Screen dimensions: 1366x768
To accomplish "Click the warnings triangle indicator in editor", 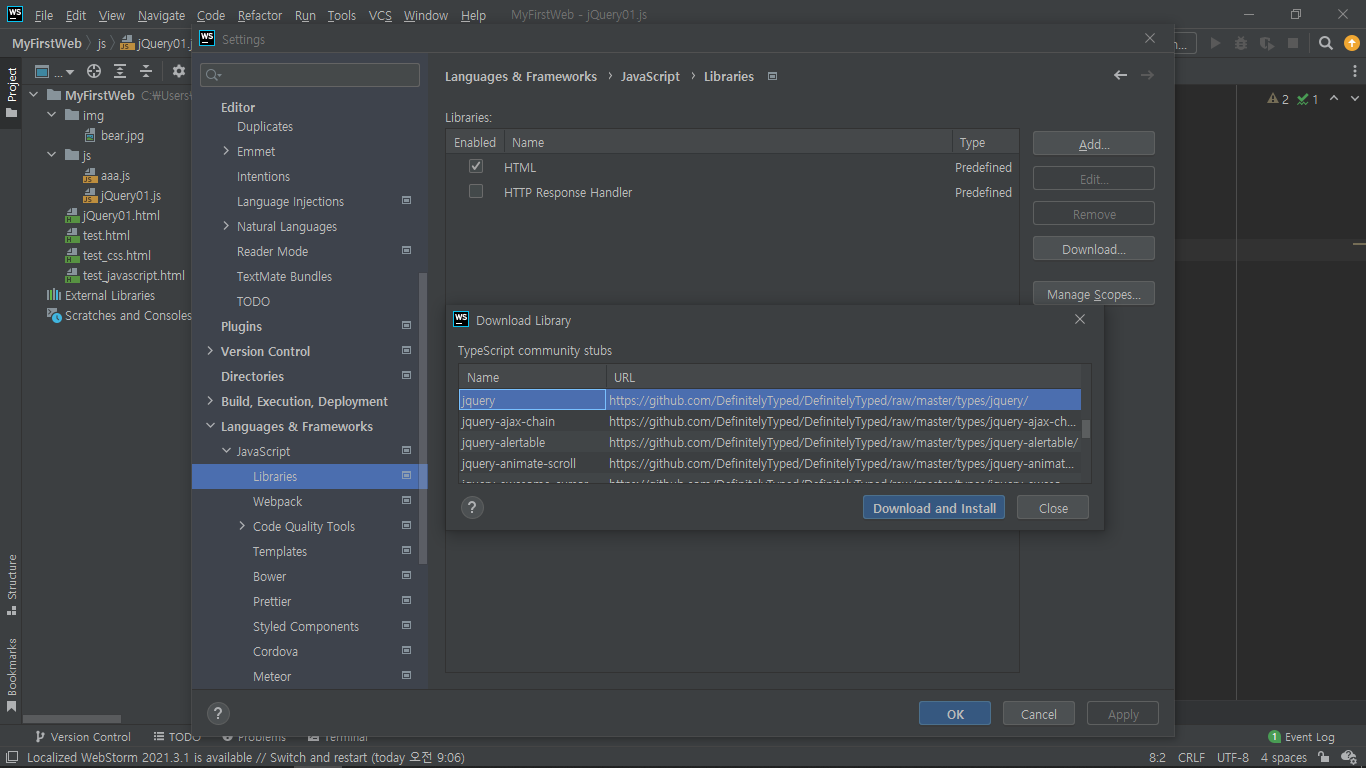I will point(1278,99).
